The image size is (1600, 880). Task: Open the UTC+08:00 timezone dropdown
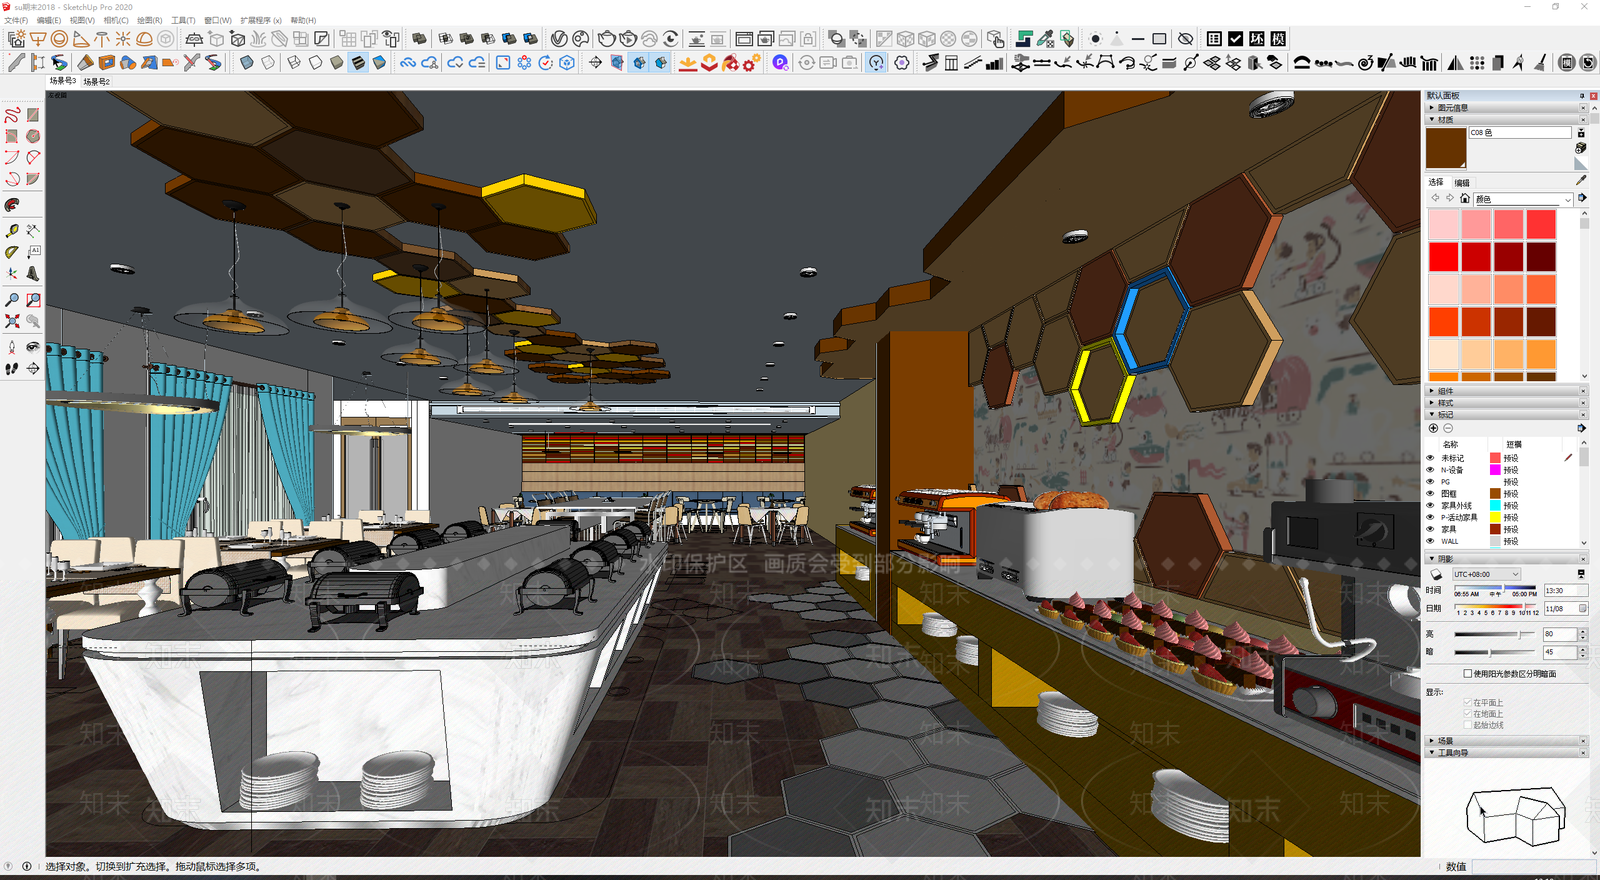(x=1486, y=575)
